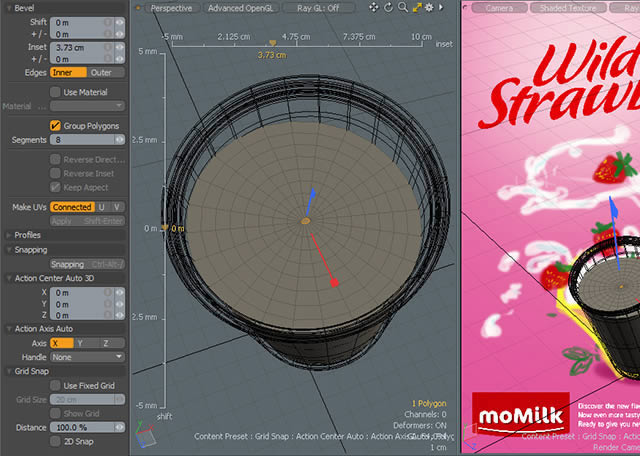The height and width of the screenshot is (456, 640).
Task: Select the Outer edges option
Action: coord(106,73)
